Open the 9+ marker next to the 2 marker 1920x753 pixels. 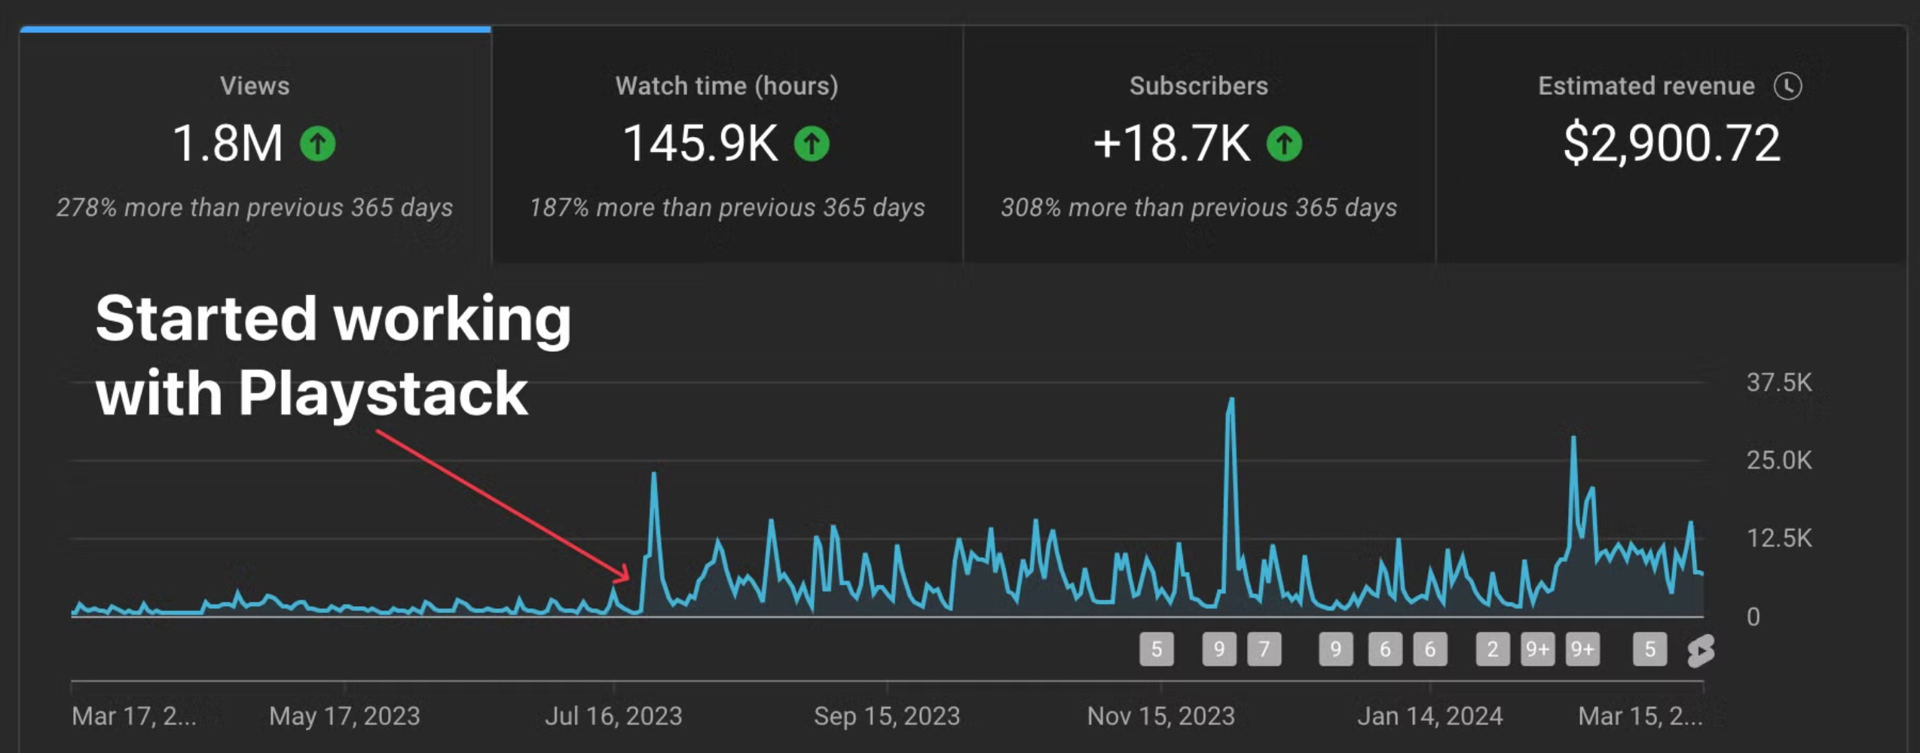click(1538, 650)
